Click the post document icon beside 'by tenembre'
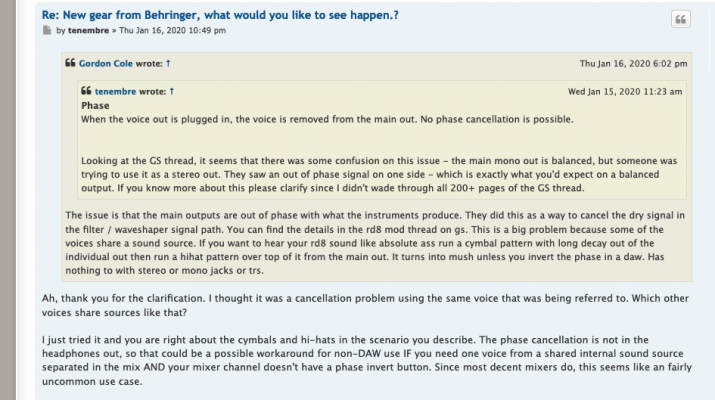Viewport: 715px width, 400px height. click(x=47, y=31)
